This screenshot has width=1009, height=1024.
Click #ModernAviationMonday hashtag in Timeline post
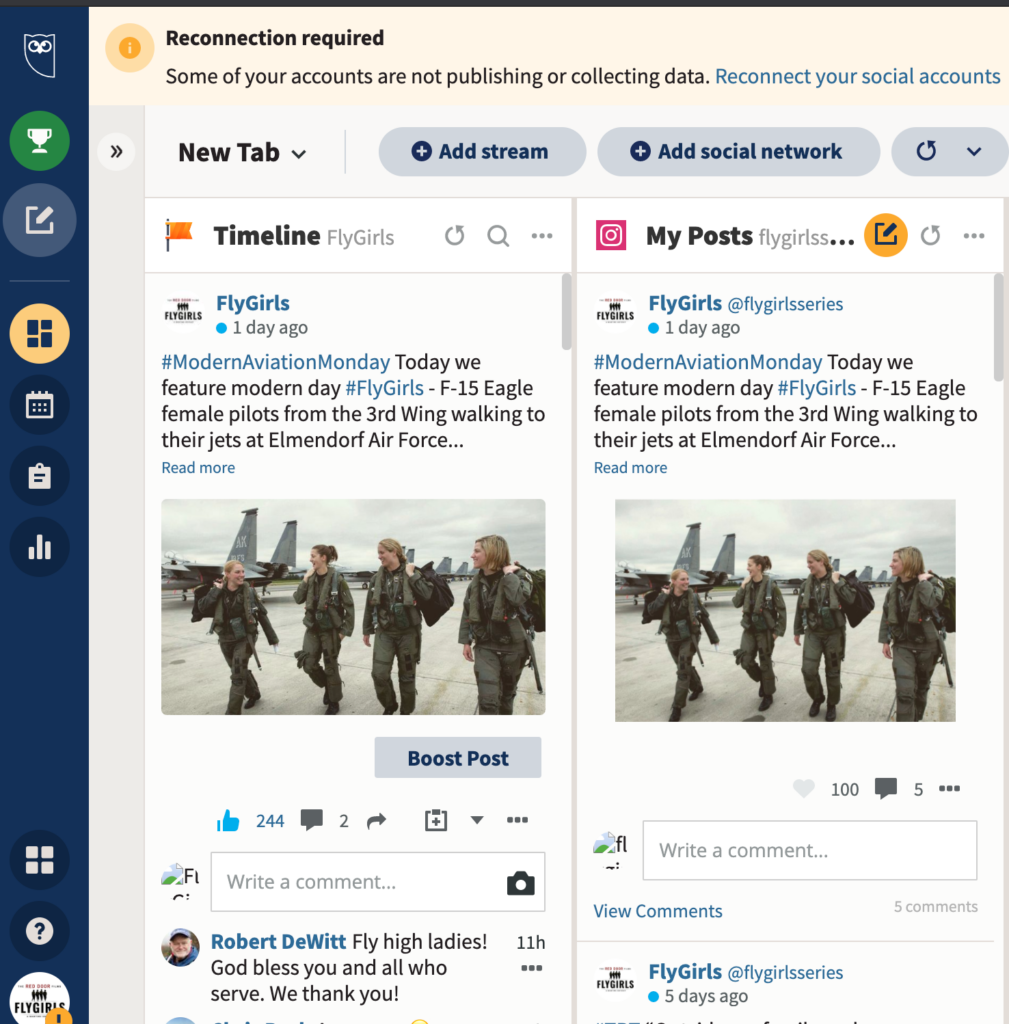click(x=276, y=362)
